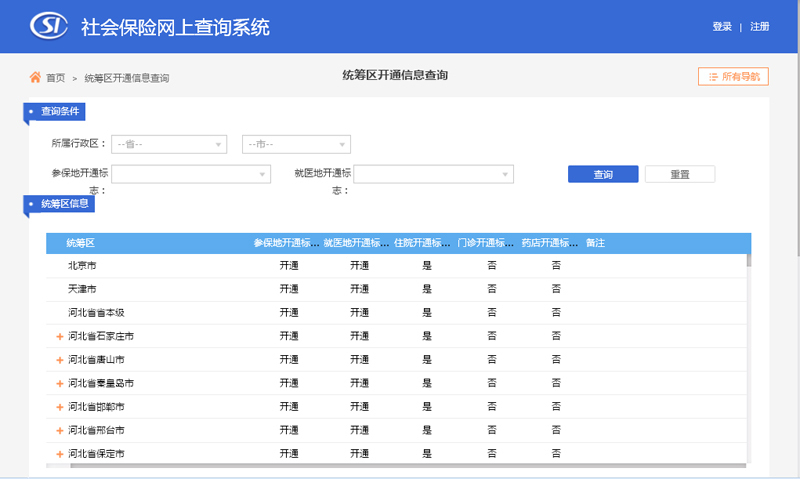
Task: Click the 重置 reset button
Action: [680, 174]
